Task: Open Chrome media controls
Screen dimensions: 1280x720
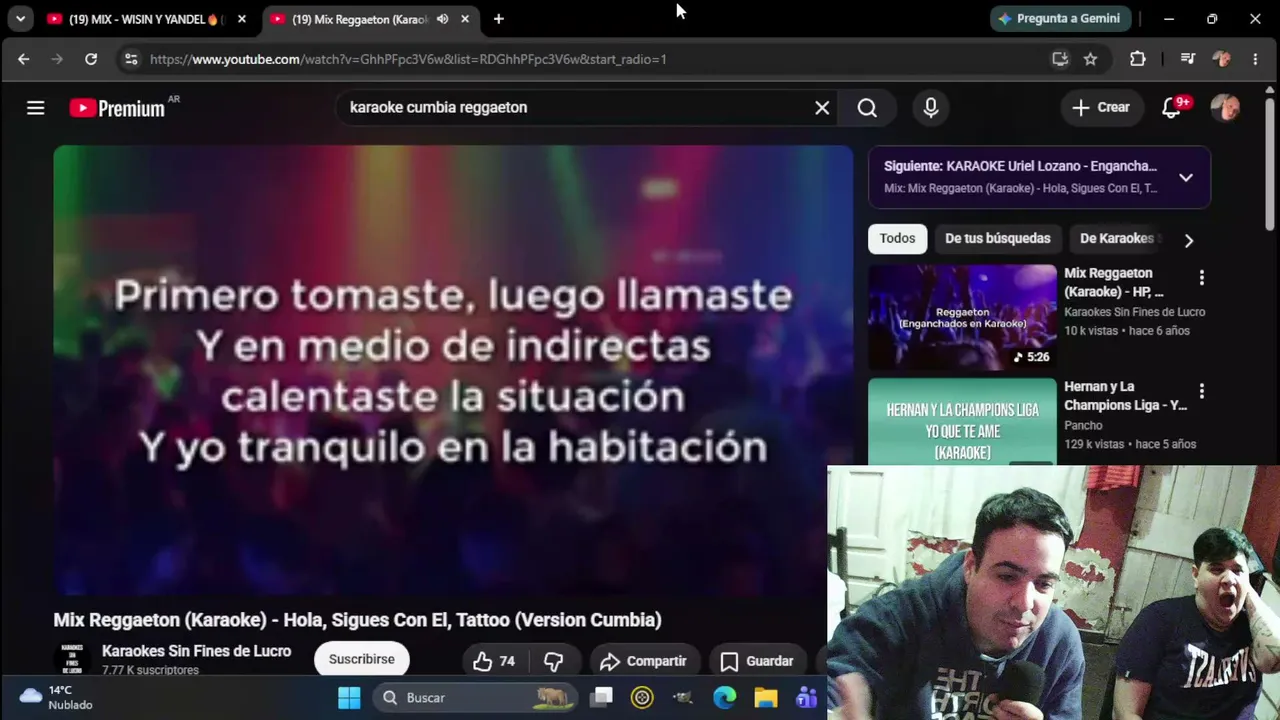Action: 1188,59
